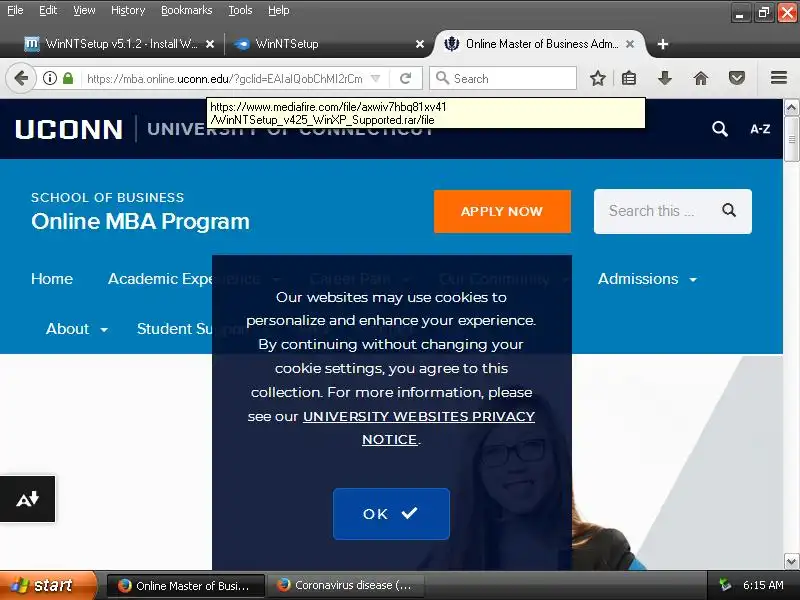
Task: Click the UCONN logo
Action: [x=69, y=129]
